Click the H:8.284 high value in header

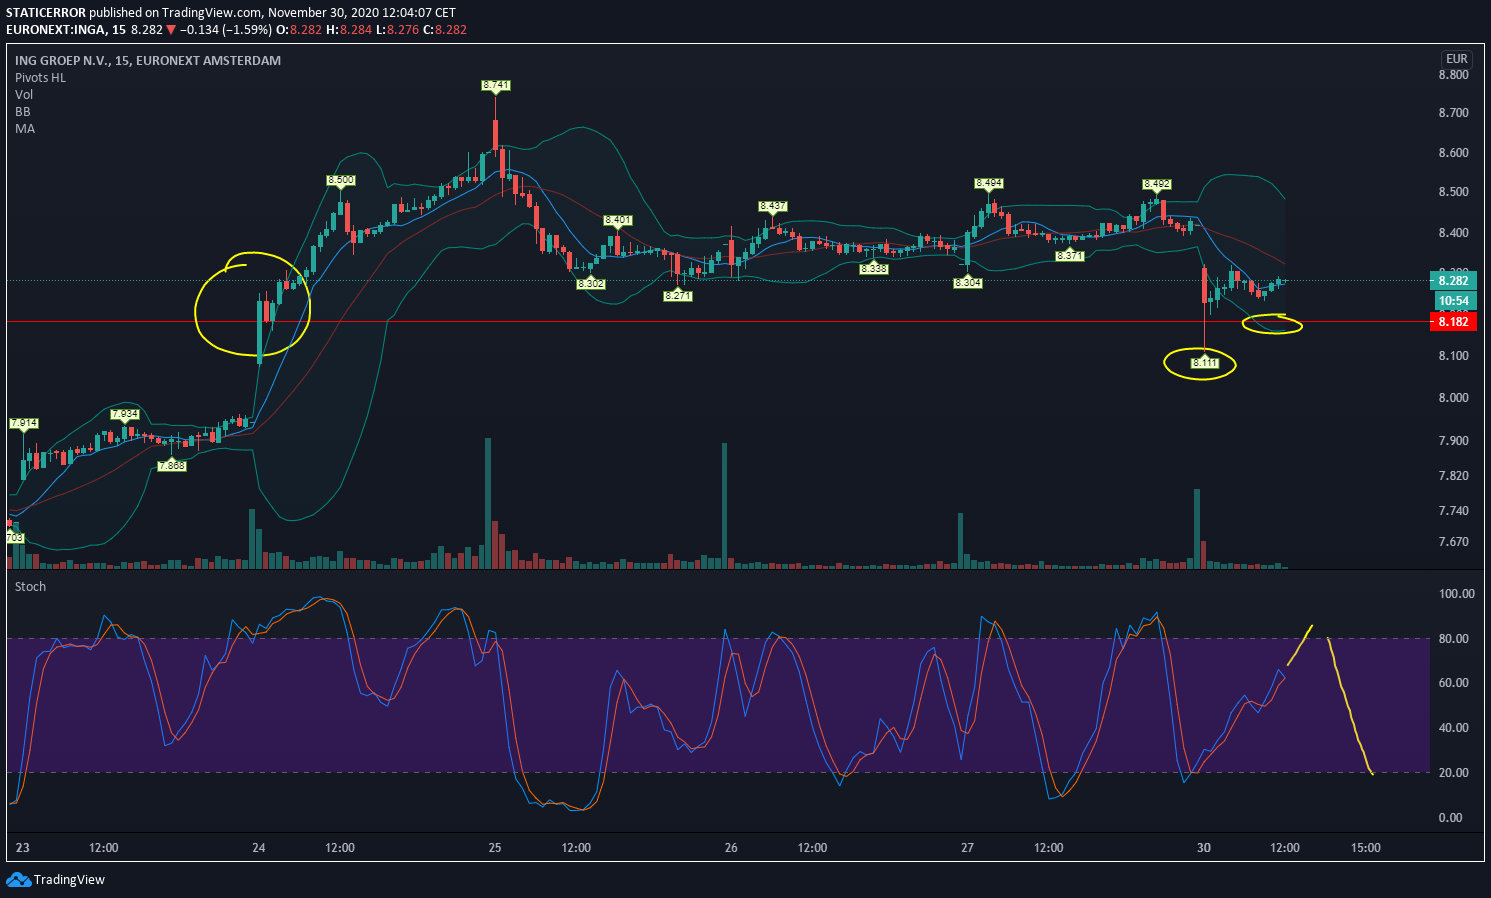coord(349,30)
